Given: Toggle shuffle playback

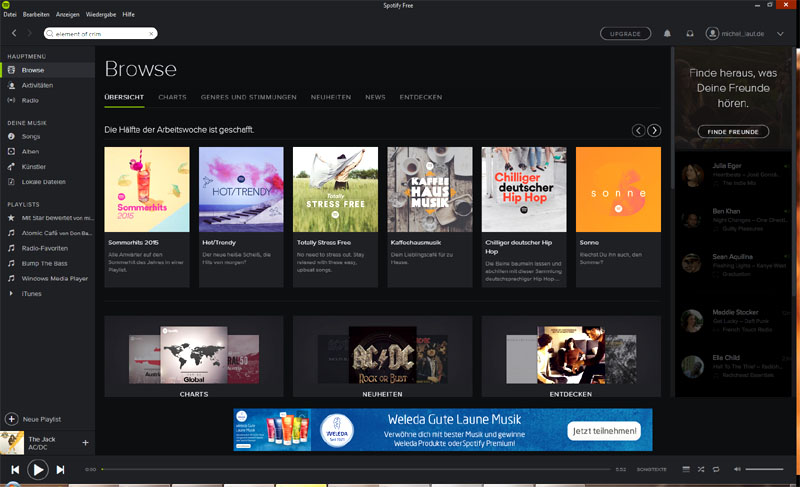Looking at the screenshot, I should click(x=701, y=469).
